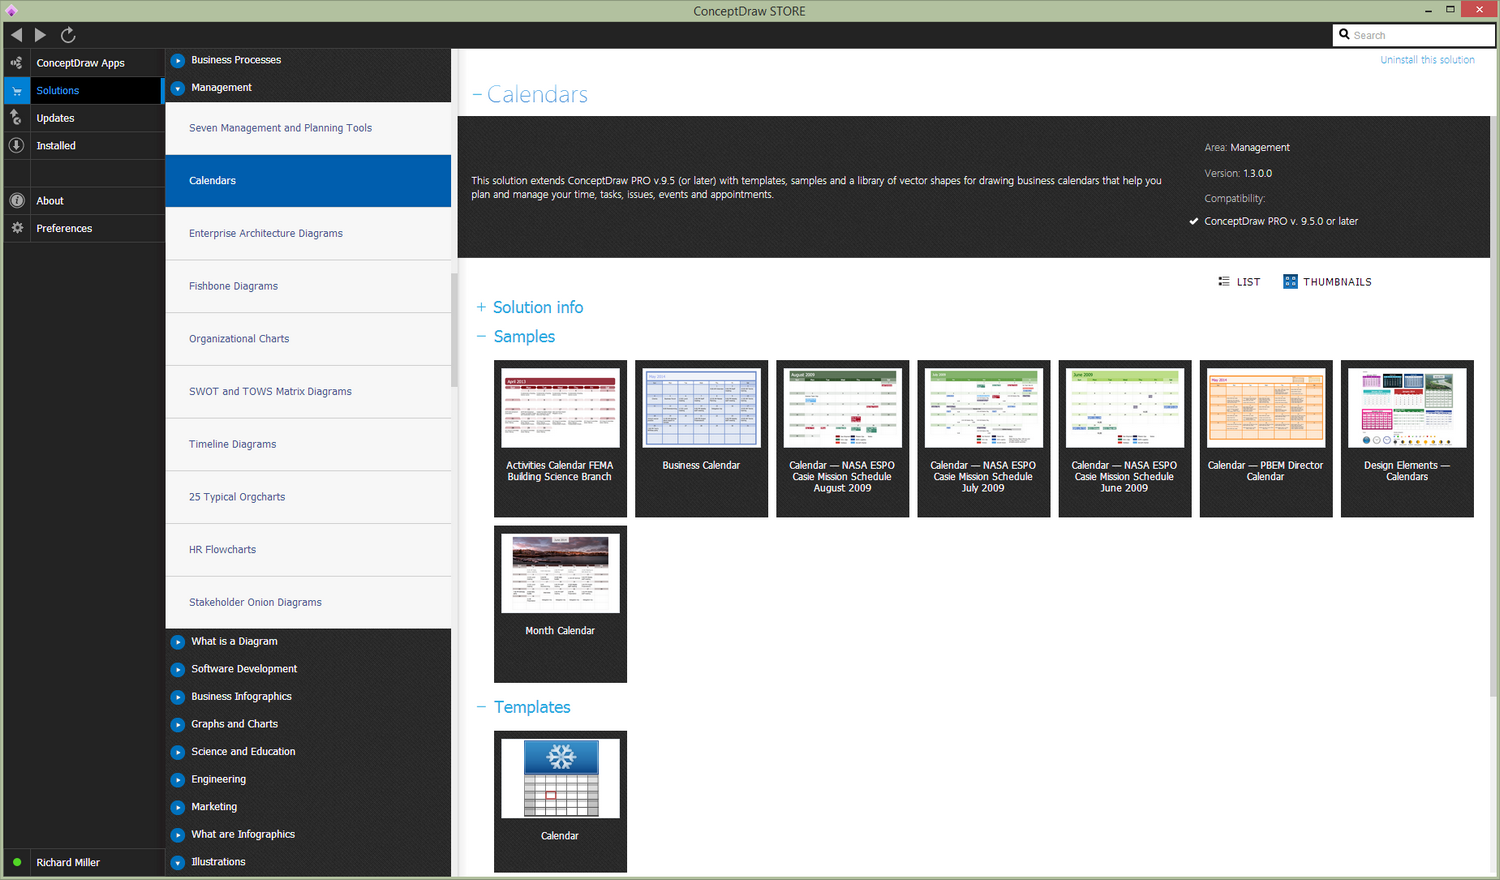This screenshot has height=880, width=1500.
Task: Click the About info icon
Action: click(x=16, y=200)
